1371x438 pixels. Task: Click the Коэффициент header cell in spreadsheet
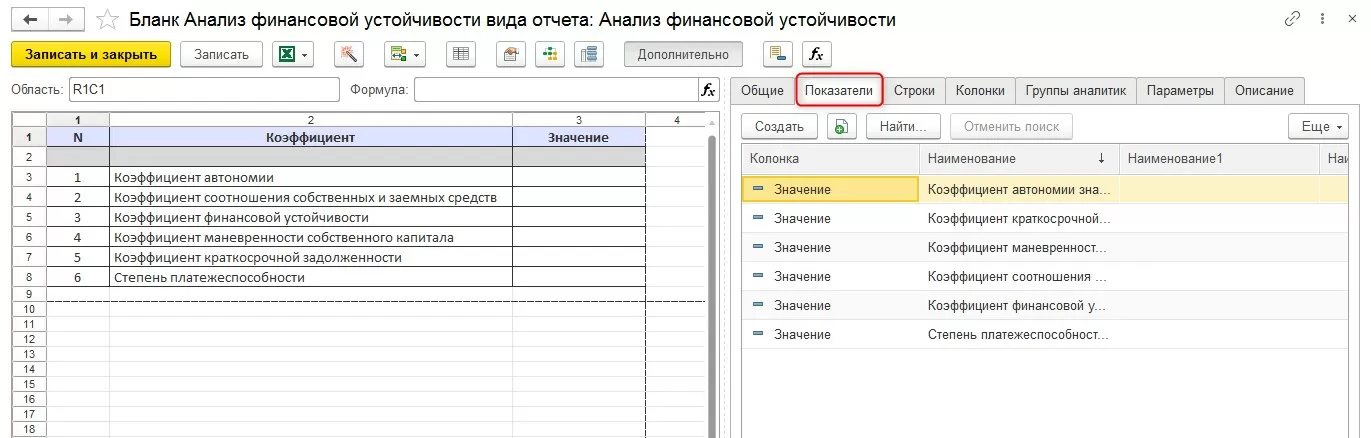click(x=311, y=137)
